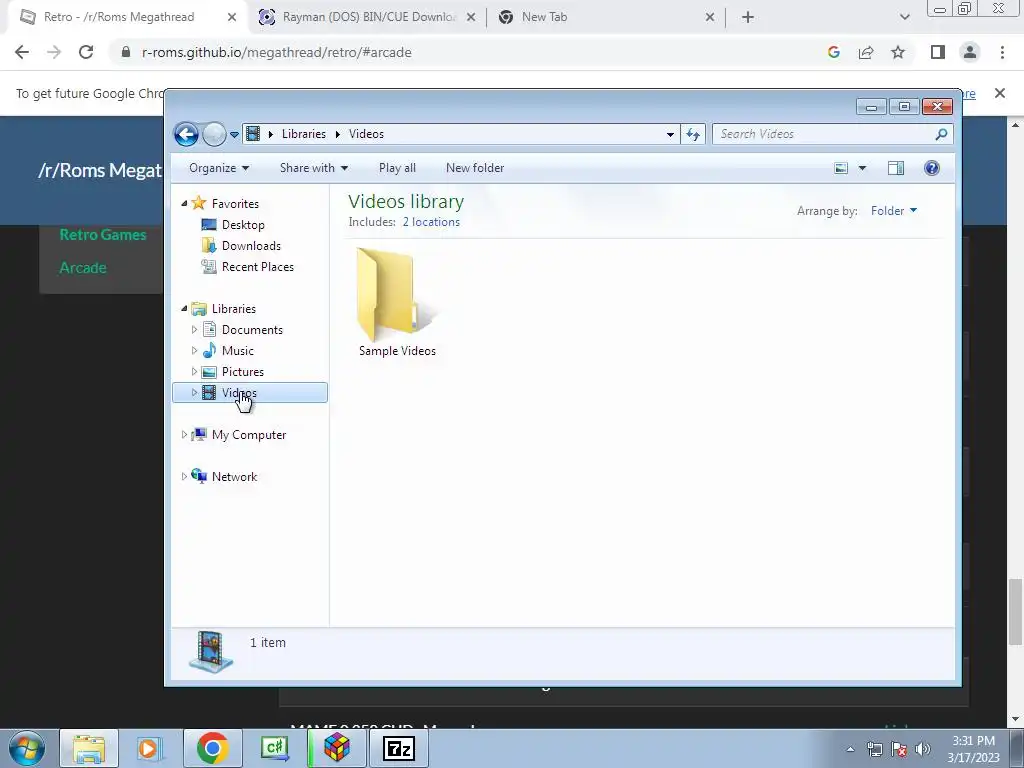This screenshot has height=768, width=1024.
Task: Select Network in navigation pane
Action: coord(234,477)
